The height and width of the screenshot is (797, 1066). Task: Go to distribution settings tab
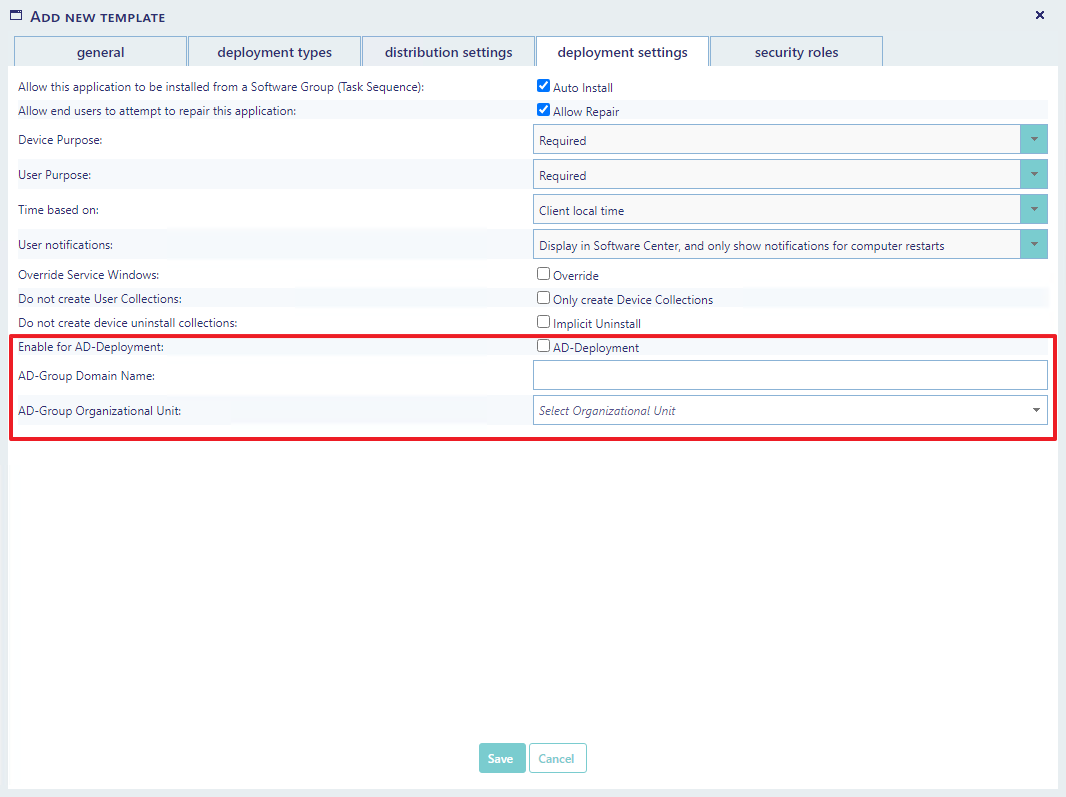[x=448, y=52]
